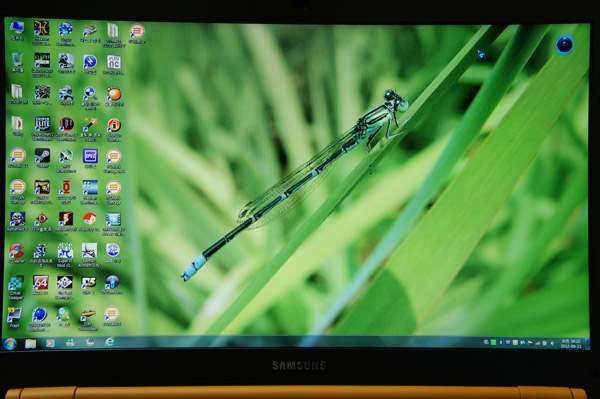600x399 pixels.
Task: Launch Internet Explorer from the taskbar
Action: 109,342
